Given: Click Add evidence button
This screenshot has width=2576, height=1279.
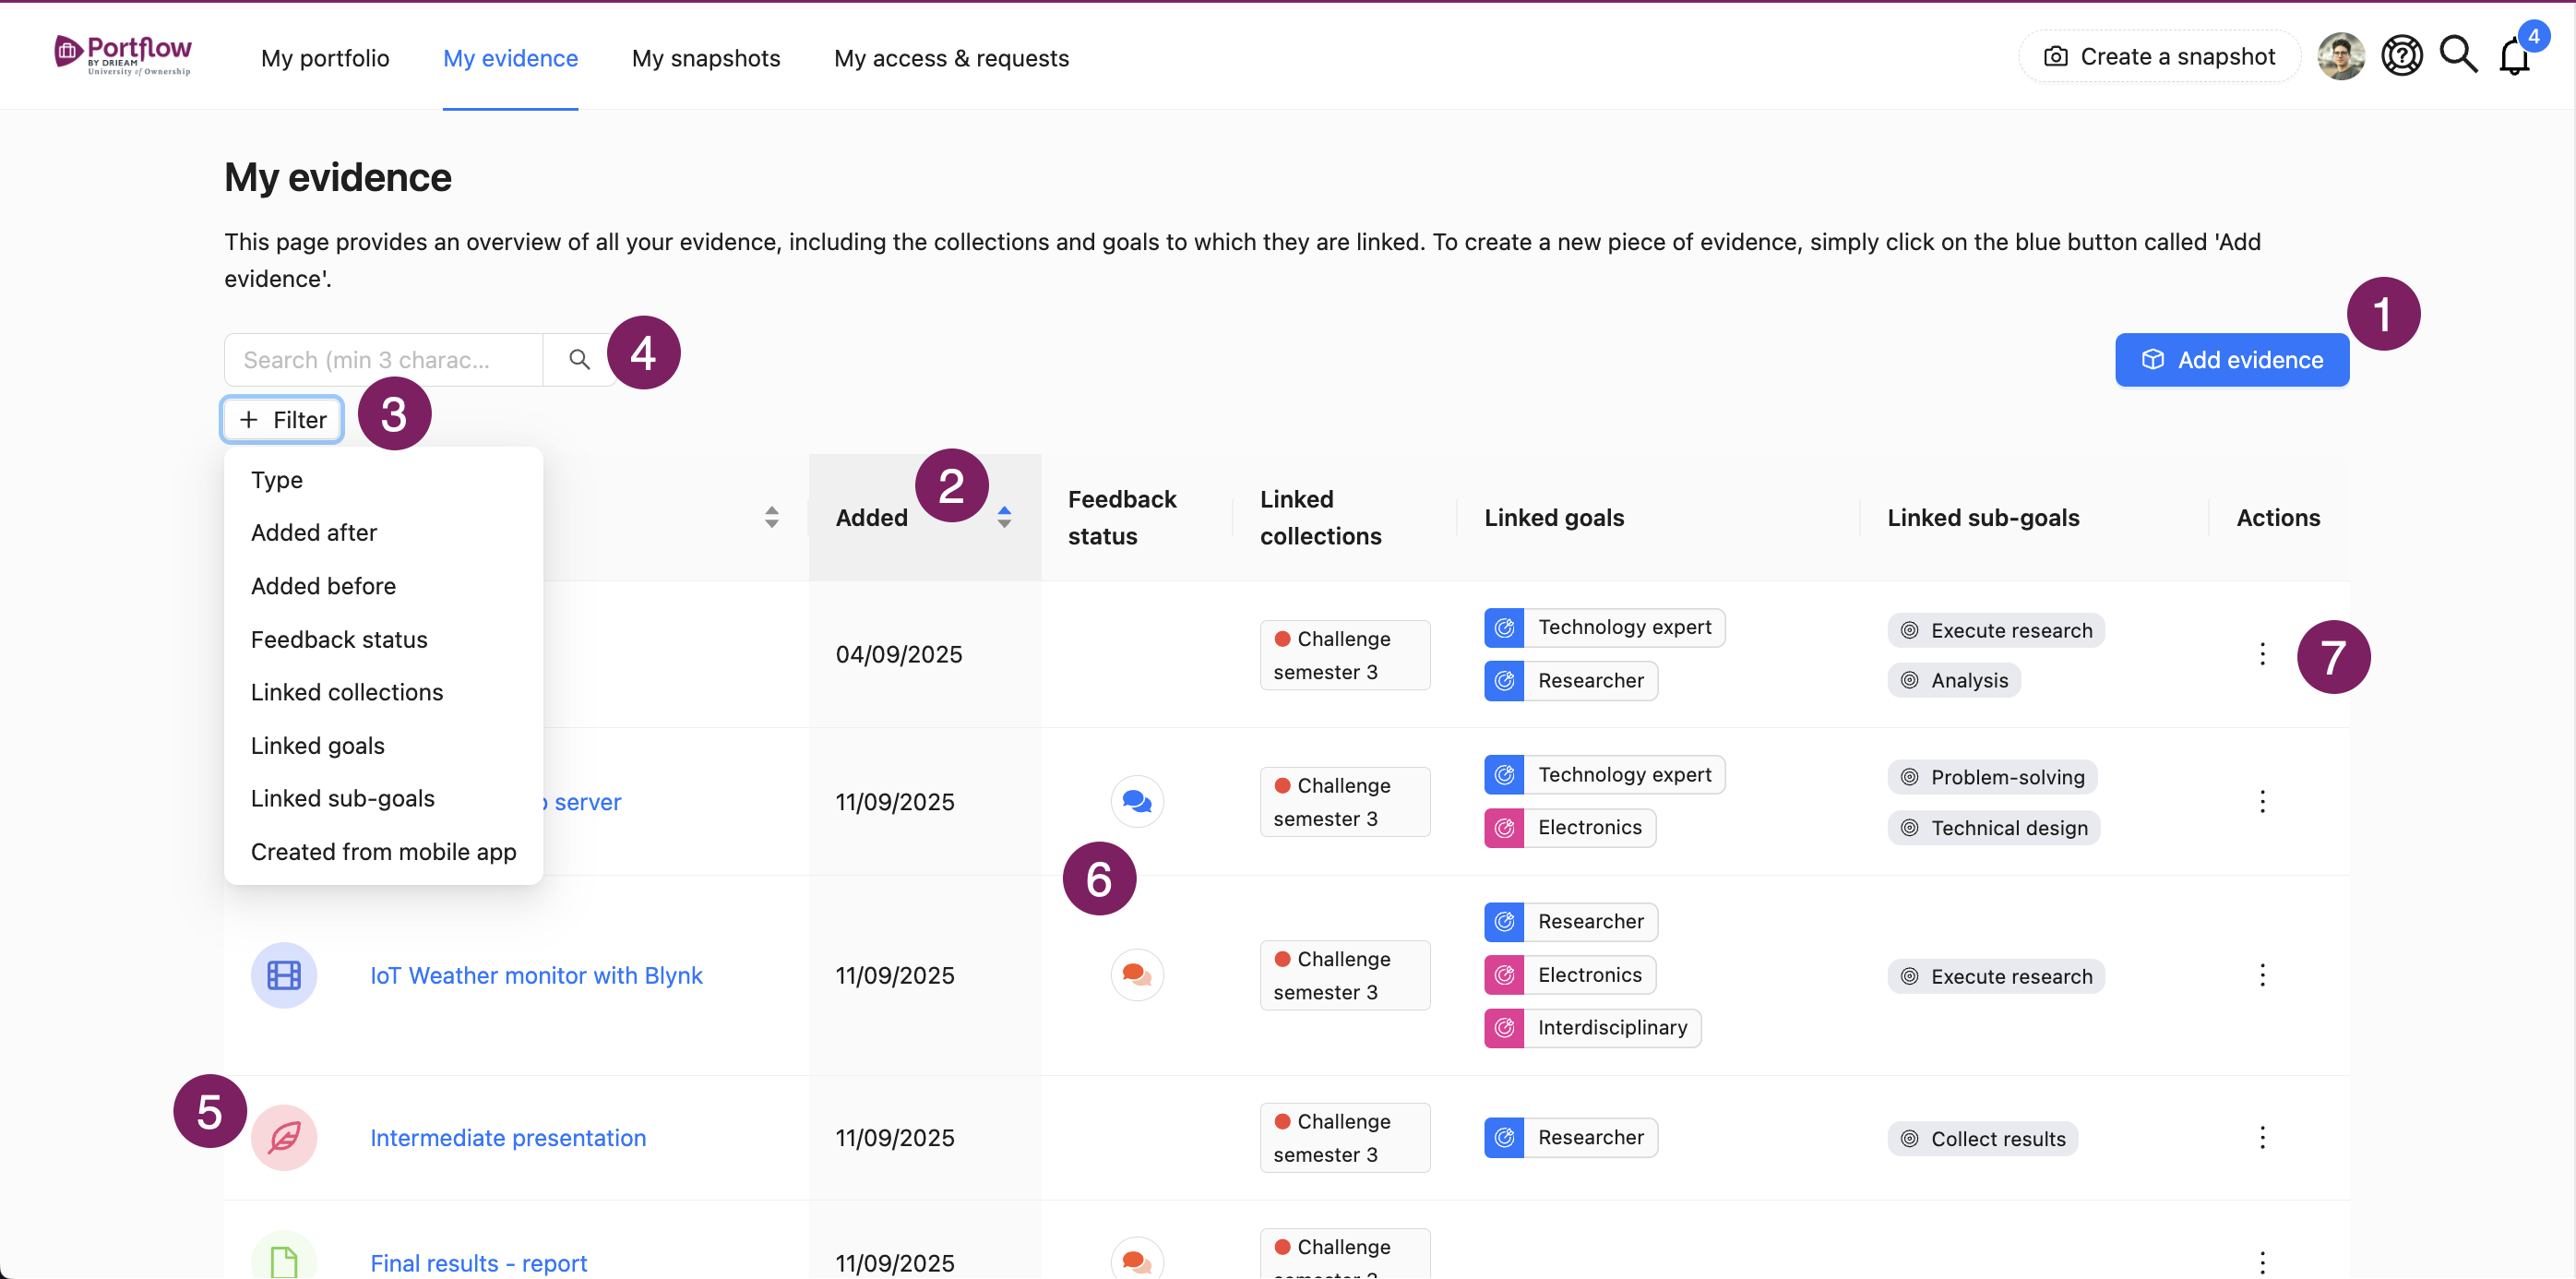Looking at the screenshot, I should click(2232, 359).
